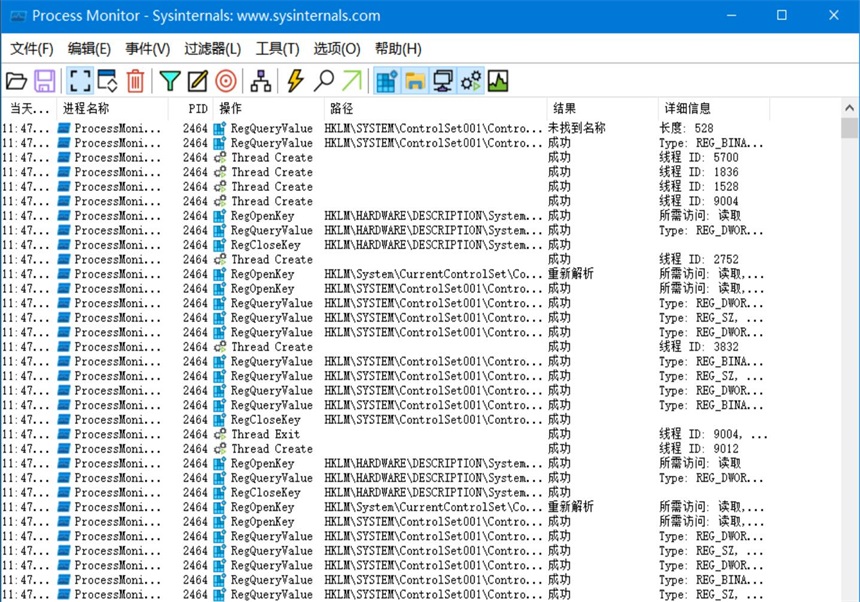This screenshot has width=860, height=602.
Task: Click the 操作 column header
Action: tap(269, 109)
